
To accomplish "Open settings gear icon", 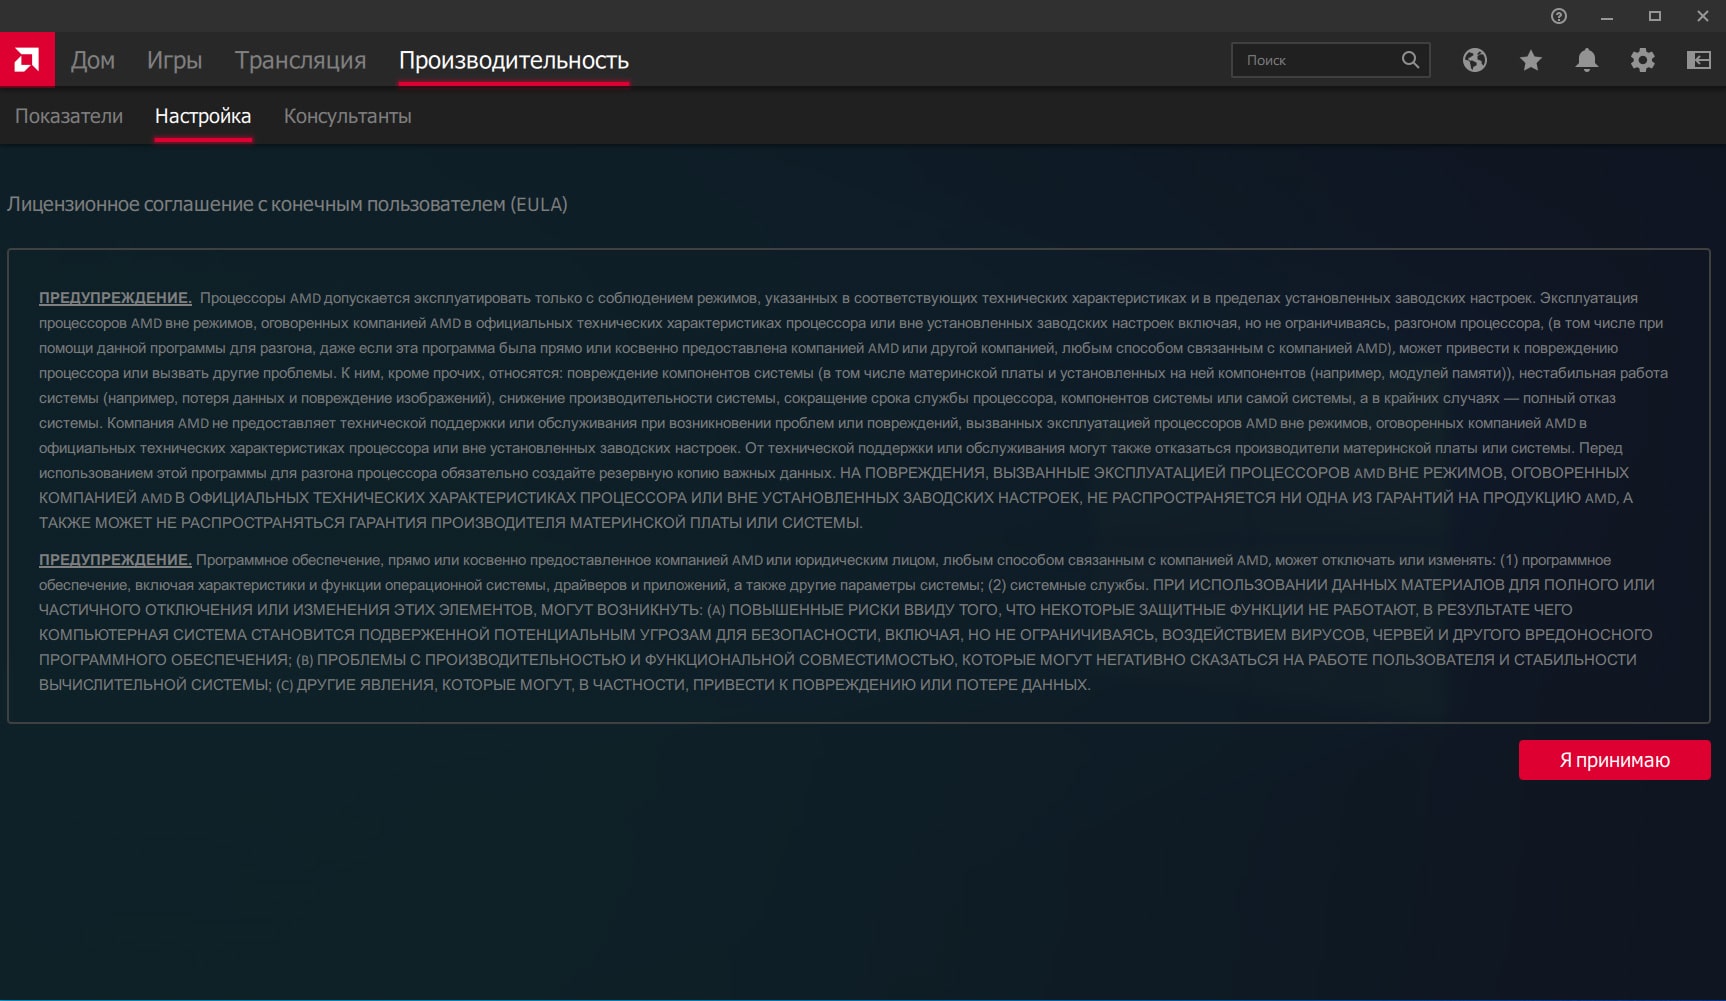I will tap(1642, 60).
